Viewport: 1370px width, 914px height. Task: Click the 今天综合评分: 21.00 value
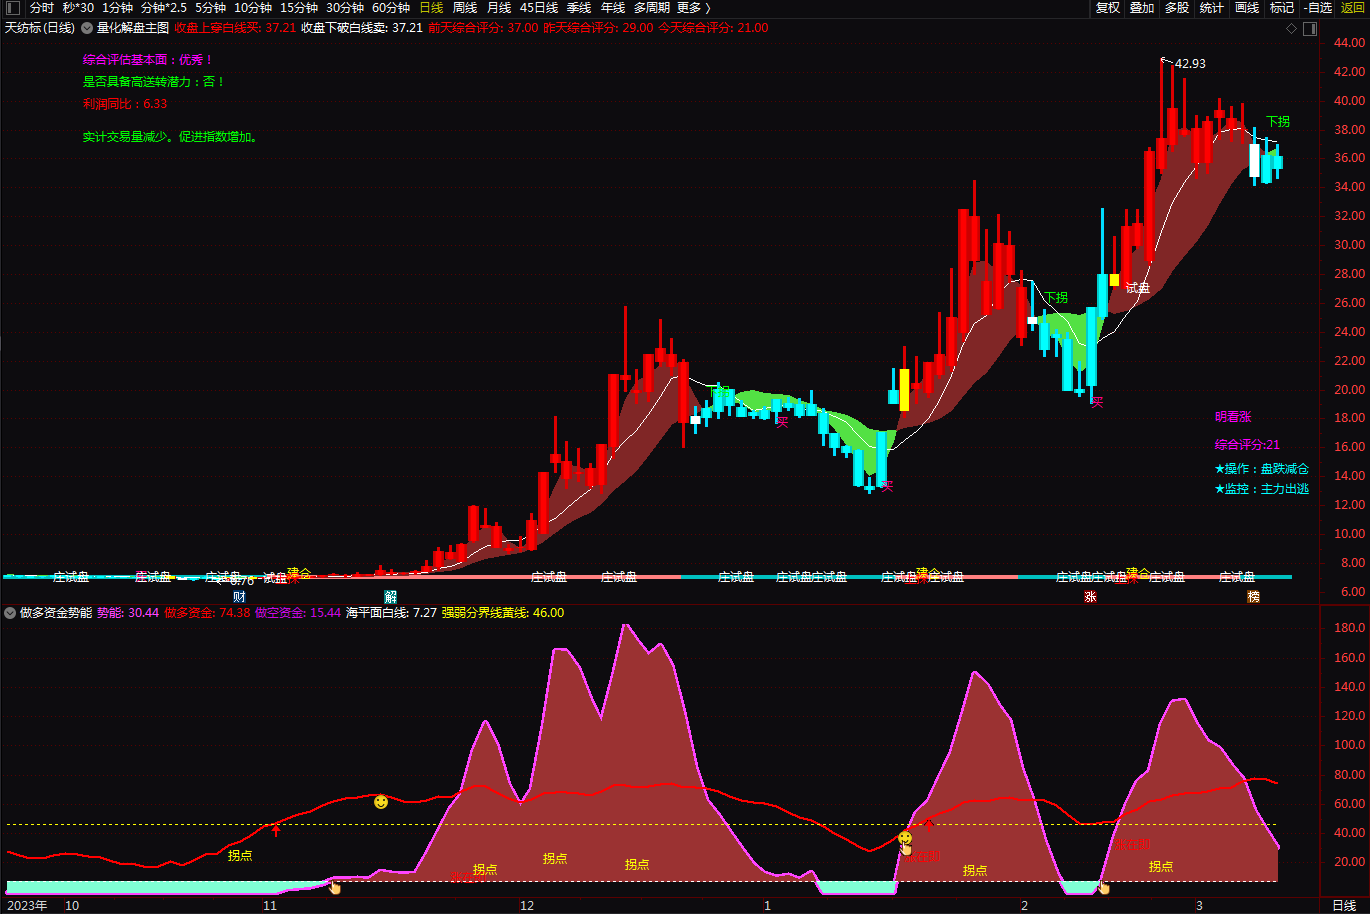click(713, 28)
